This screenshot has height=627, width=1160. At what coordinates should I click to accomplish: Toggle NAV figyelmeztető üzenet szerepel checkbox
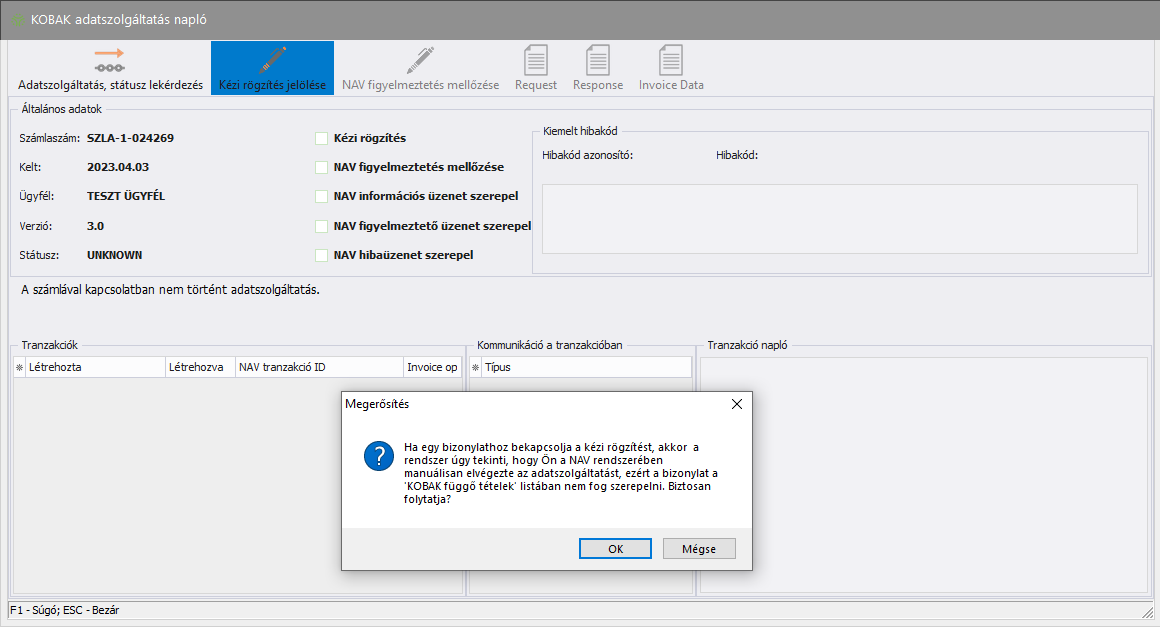click(321, 226)
